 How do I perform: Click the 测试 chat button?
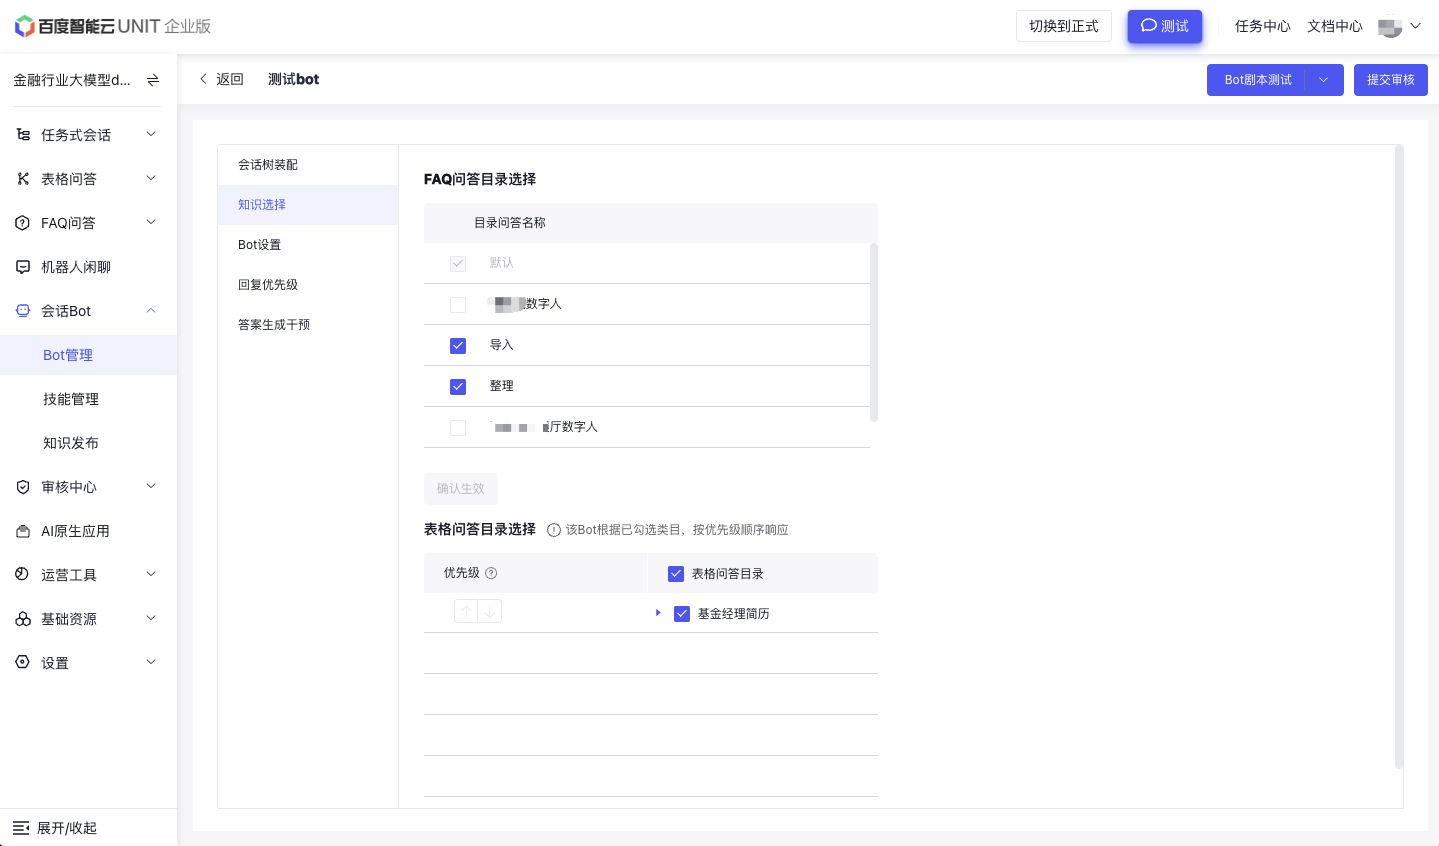tap(1165, 26)
